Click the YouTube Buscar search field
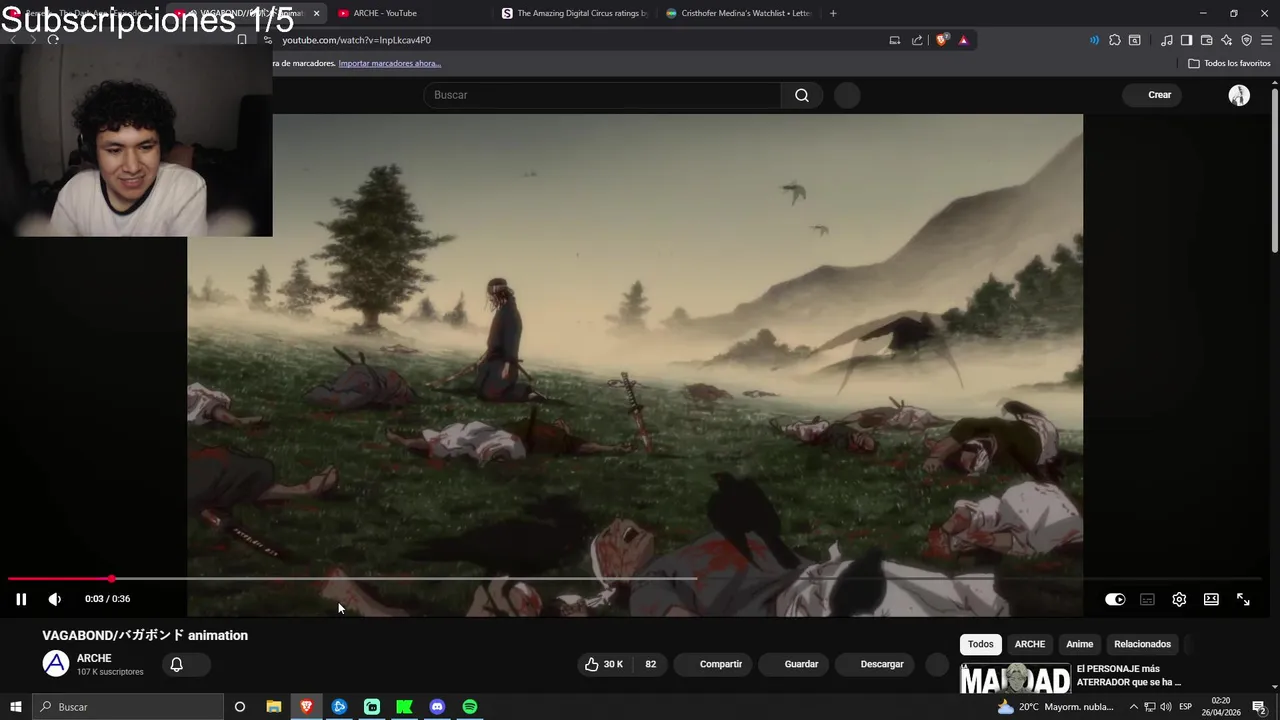The height and width of the screenshot is (720, 1280). coord(602,95)
